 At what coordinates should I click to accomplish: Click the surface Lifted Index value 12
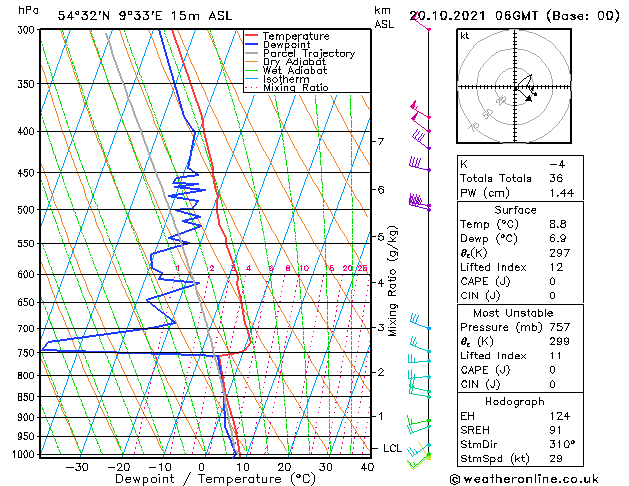(556, 267)
